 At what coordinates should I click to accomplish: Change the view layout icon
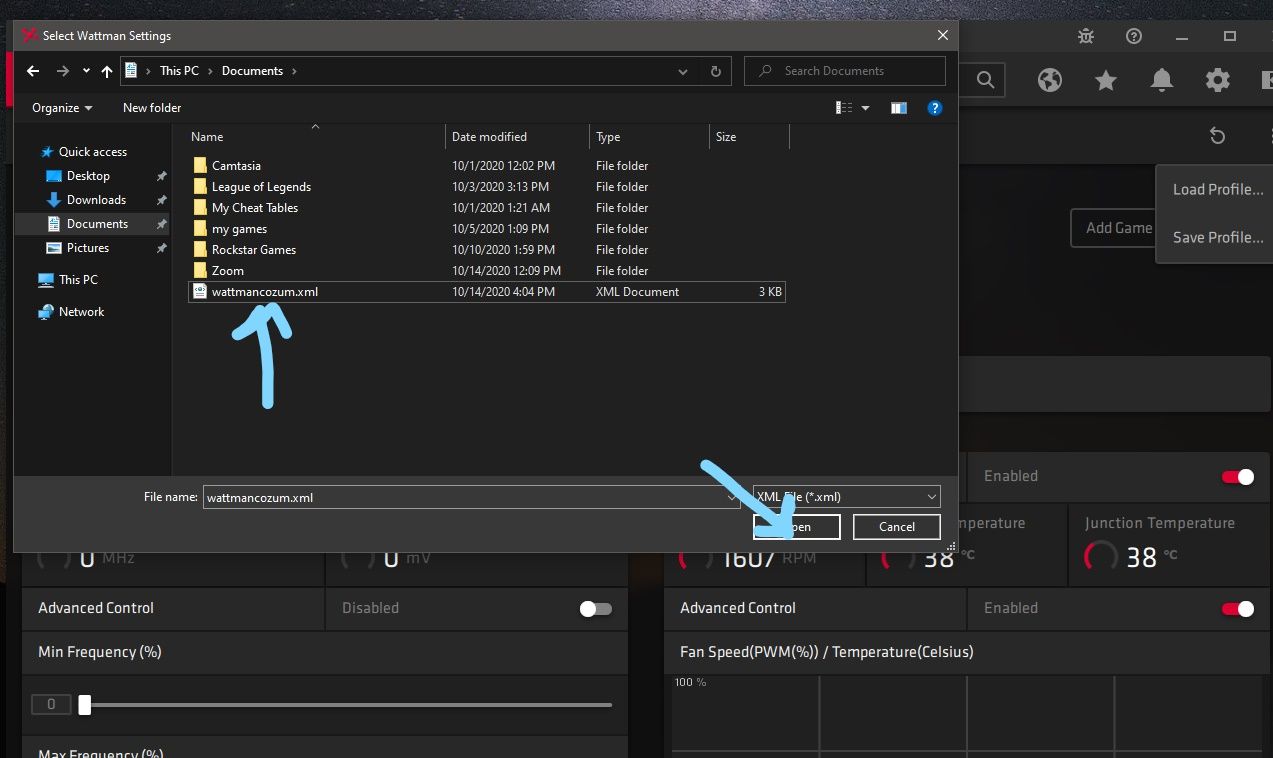click(x=844, y=108)
